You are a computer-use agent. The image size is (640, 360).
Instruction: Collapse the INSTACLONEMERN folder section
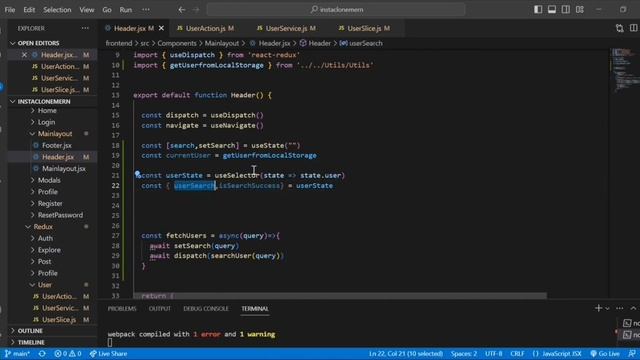pos(44,101)
